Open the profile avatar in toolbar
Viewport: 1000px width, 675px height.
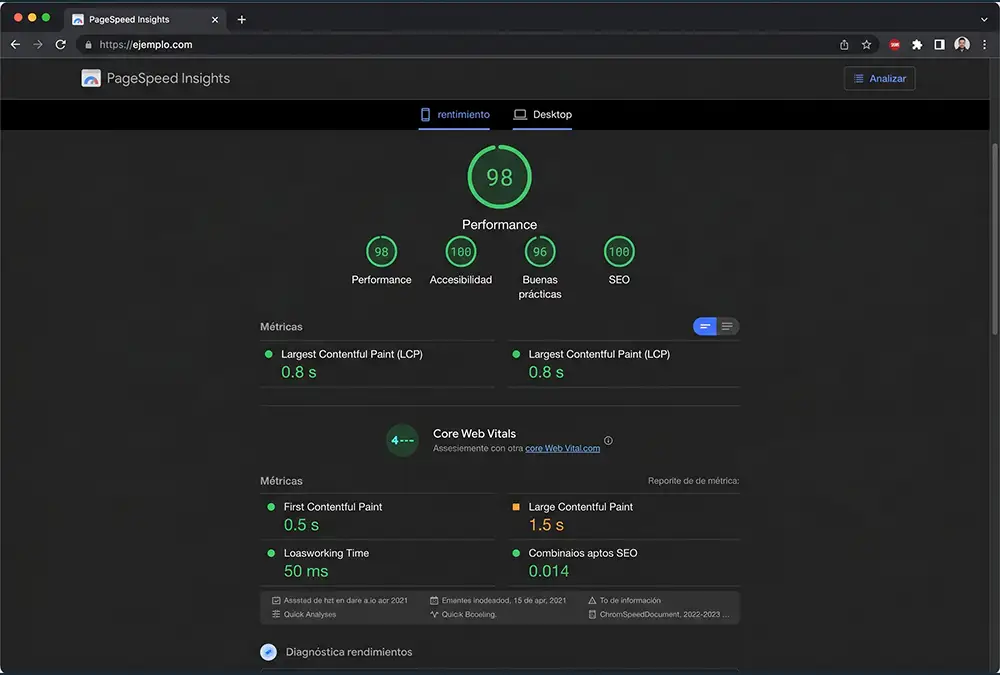coord(962,44)
